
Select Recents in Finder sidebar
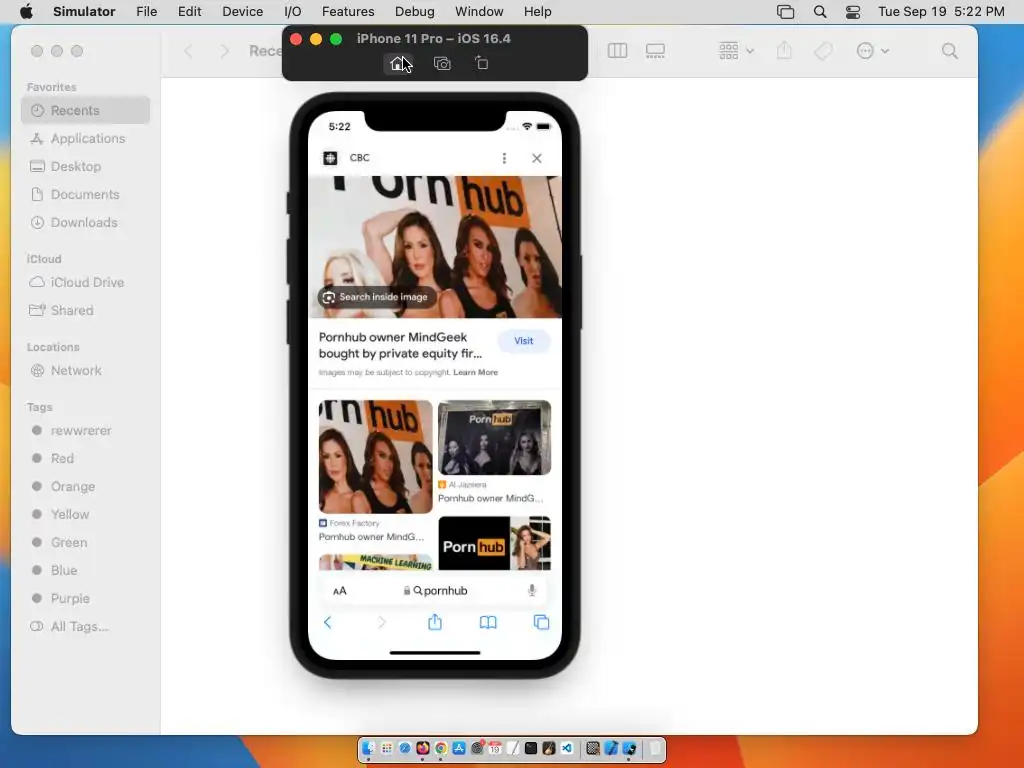[x=86, y=110]
